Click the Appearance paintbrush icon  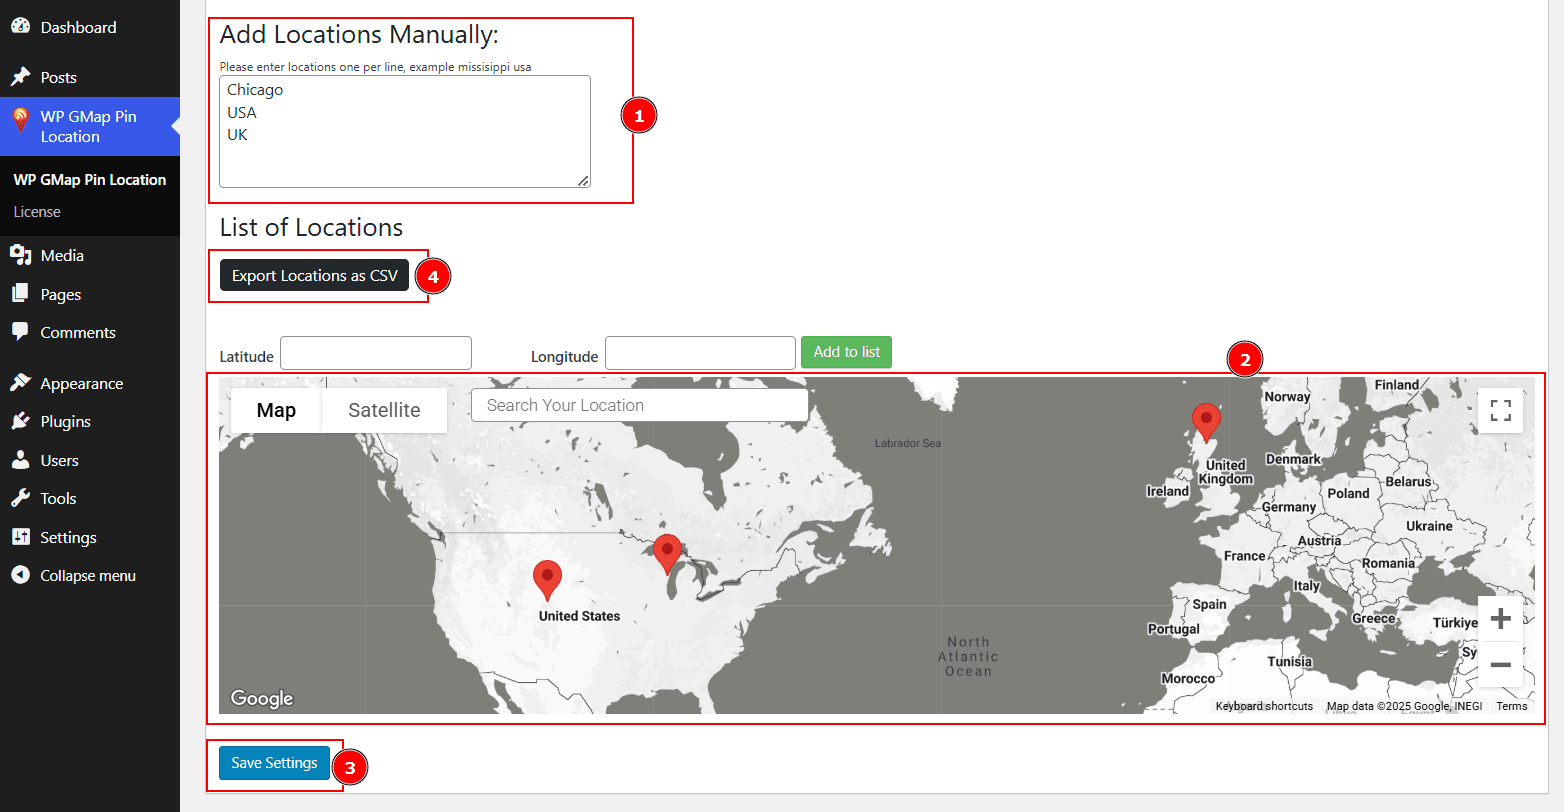(20, 383)
